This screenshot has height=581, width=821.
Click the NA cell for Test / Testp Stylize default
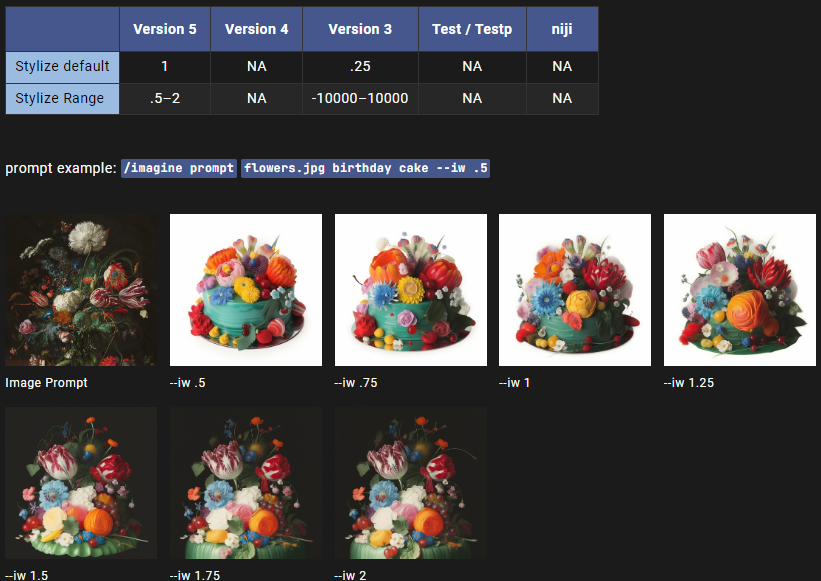[x=472, y=66]
